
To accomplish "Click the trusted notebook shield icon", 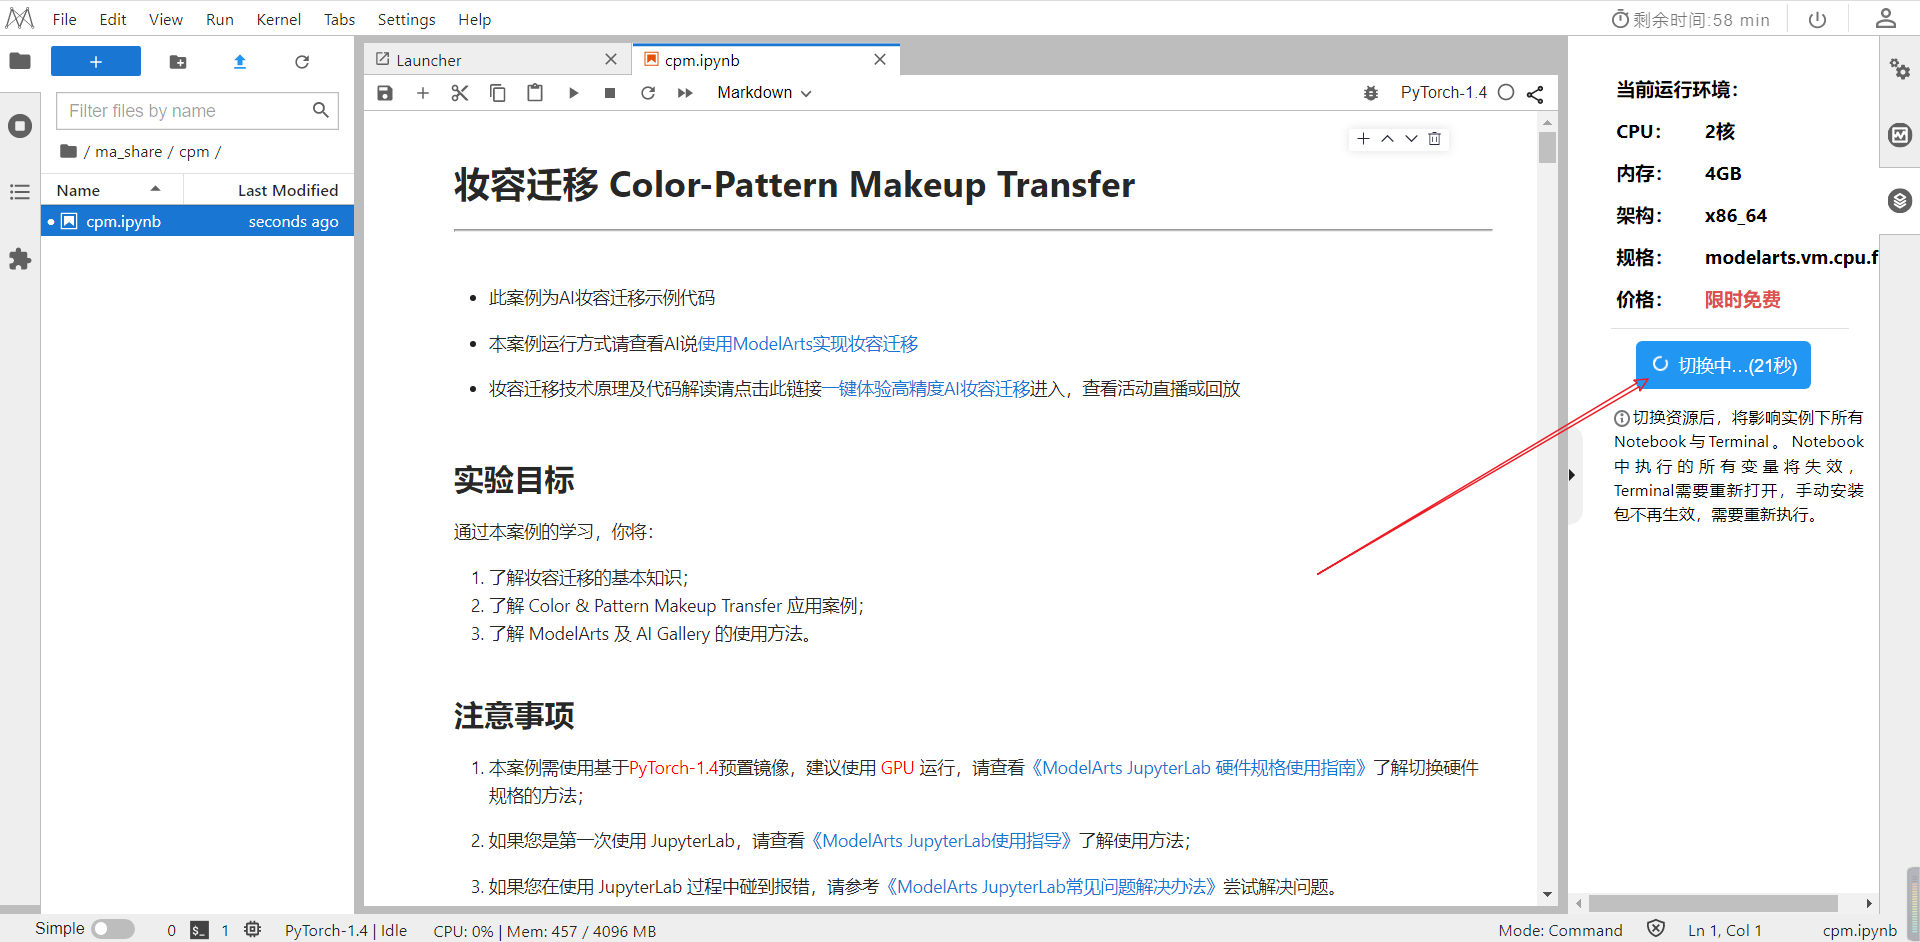I will pyautogui.click(x=1656, y=929).
